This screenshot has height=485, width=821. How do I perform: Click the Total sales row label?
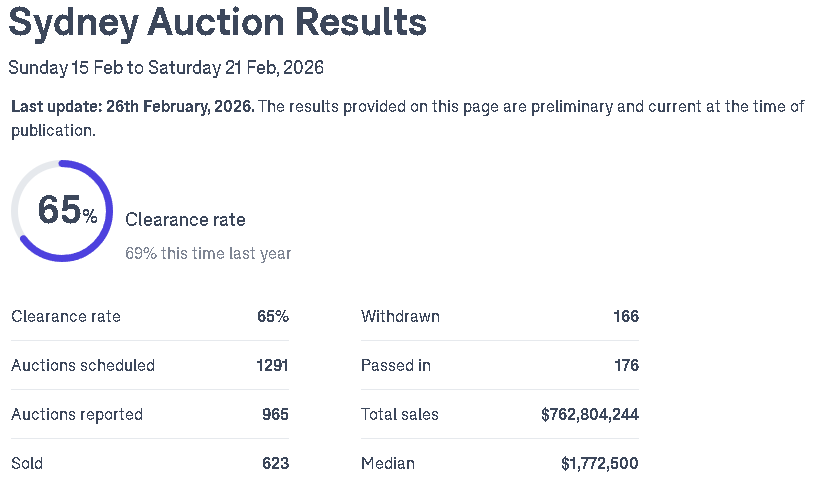[400, 414]
